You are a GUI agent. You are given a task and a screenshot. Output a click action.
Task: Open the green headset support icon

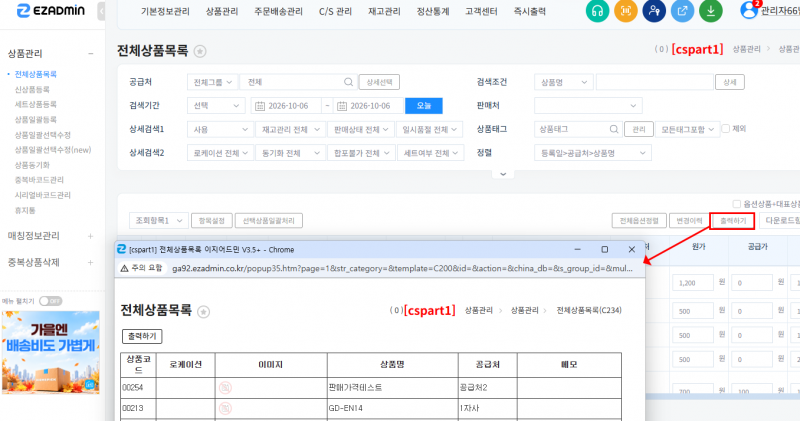pos(597,11)
